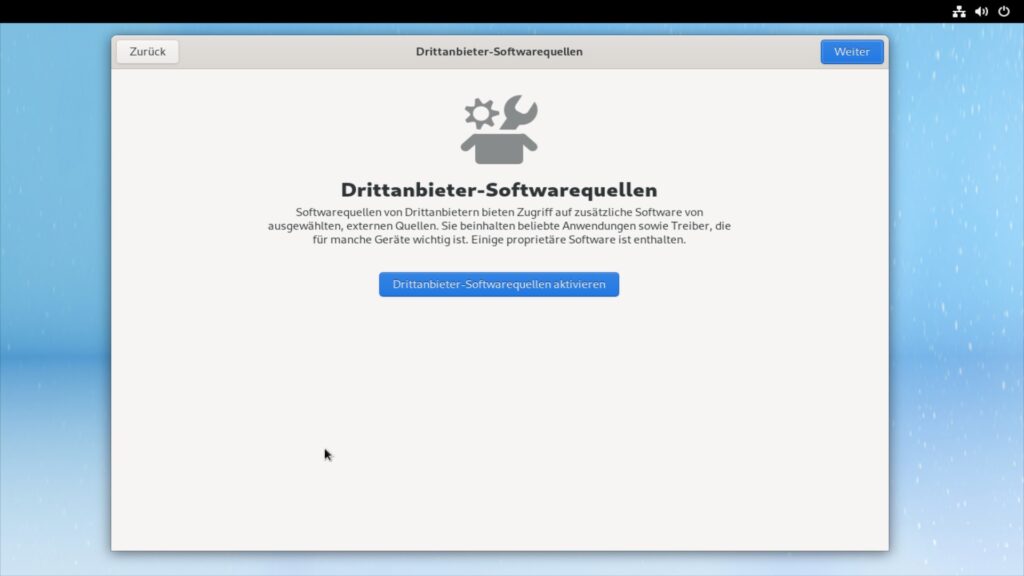
Task: Click the network connection icon in top bar
Action: 959,12
